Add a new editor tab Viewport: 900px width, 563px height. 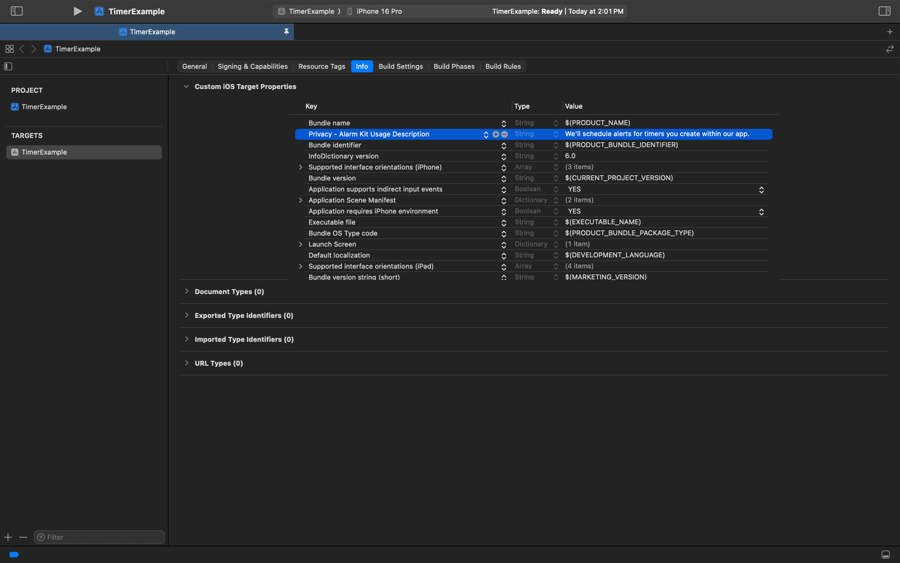pyautogui.click(x=890, y=32)
